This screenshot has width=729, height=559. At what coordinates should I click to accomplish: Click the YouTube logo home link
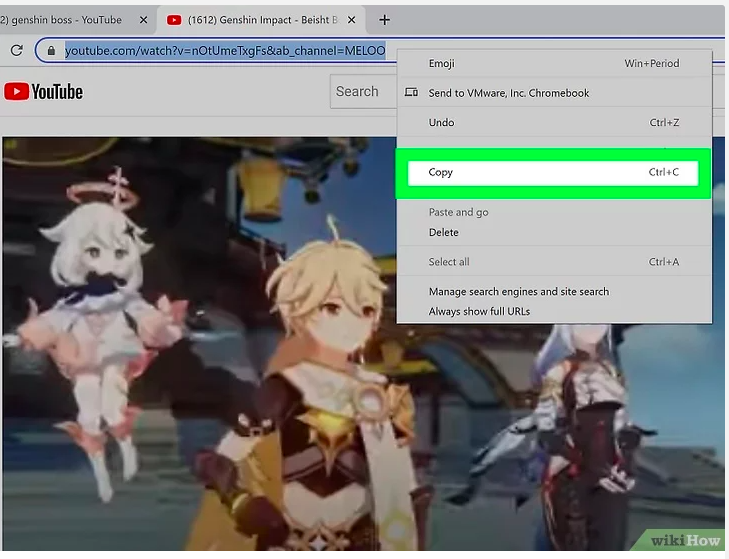[43, 92]
